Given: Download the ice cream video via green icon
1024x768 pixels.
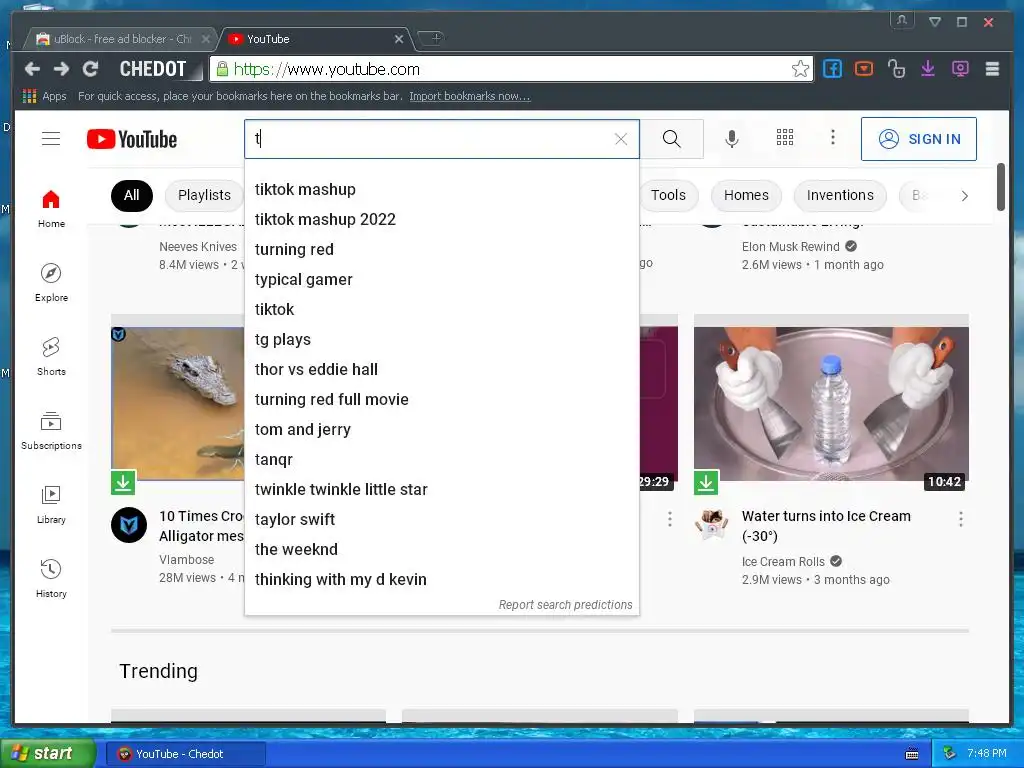Looking at the screenshot, I should [x=706, y=482].
